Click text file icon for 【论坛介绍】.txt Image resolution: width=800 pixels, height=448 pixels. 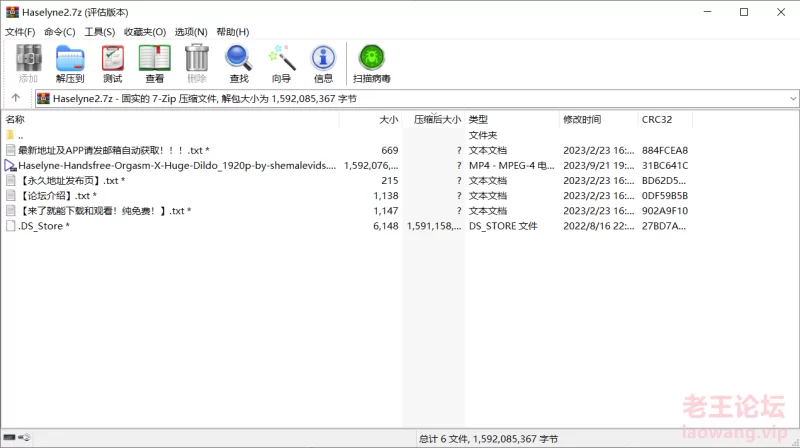(x=11, y=195)
